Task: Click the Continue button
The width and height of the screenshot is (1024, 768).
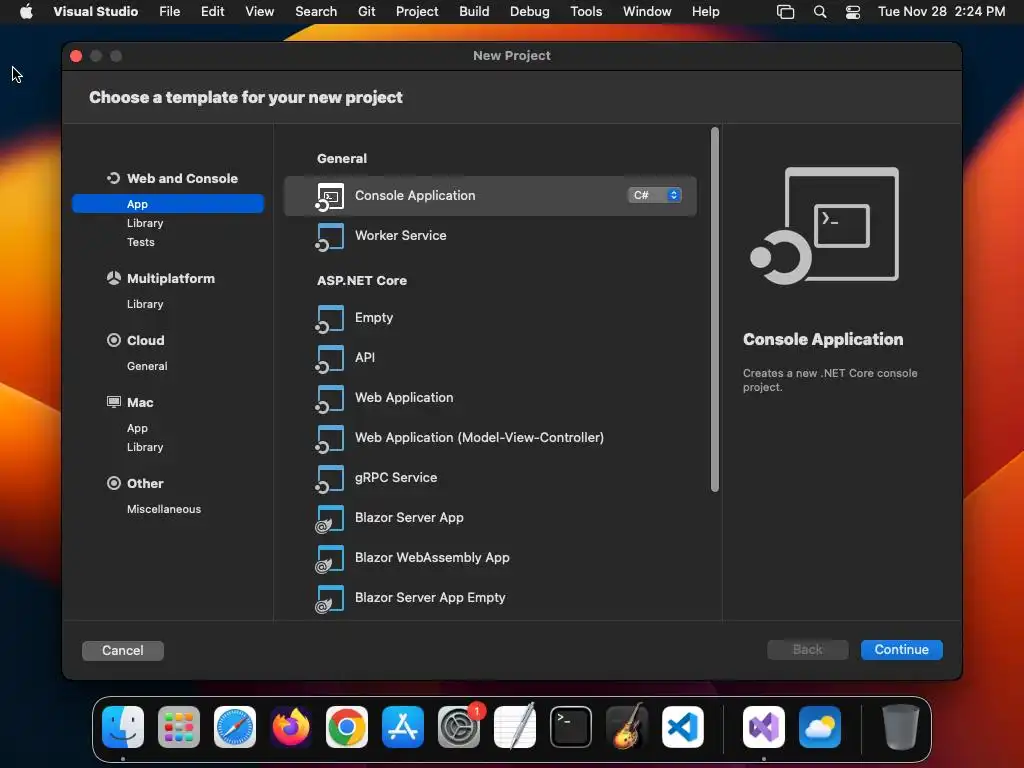Action: tap(901, 650)
